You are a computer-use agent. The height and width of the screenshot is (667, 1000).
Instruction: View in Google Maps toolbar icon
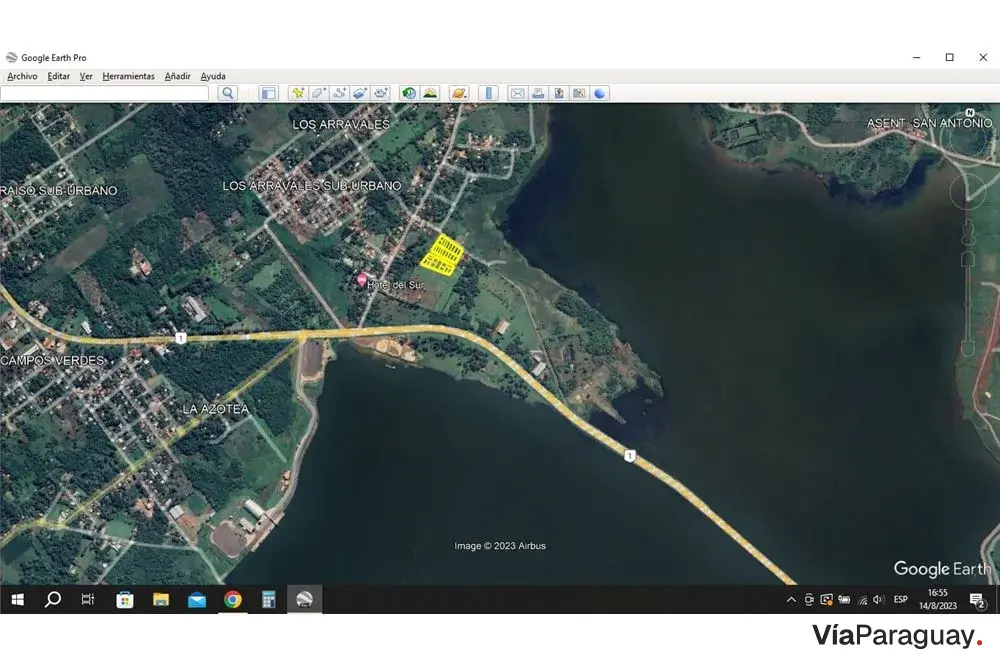pos(579,93)
